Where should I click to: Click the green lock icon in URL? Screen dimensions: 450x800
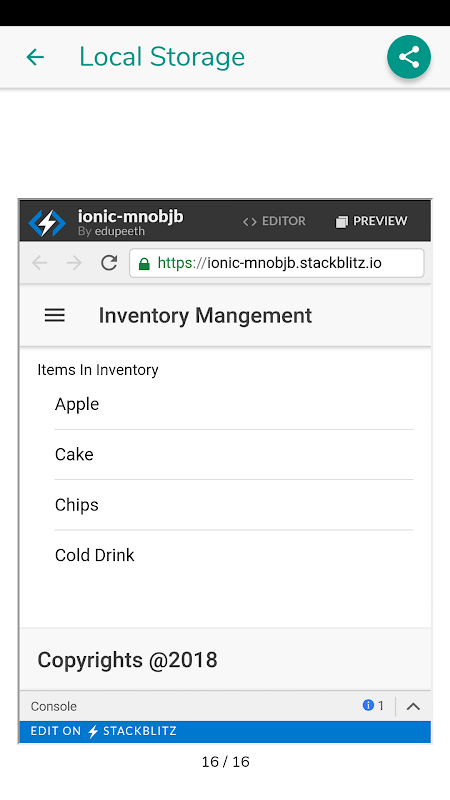click(x=144, y=264)
